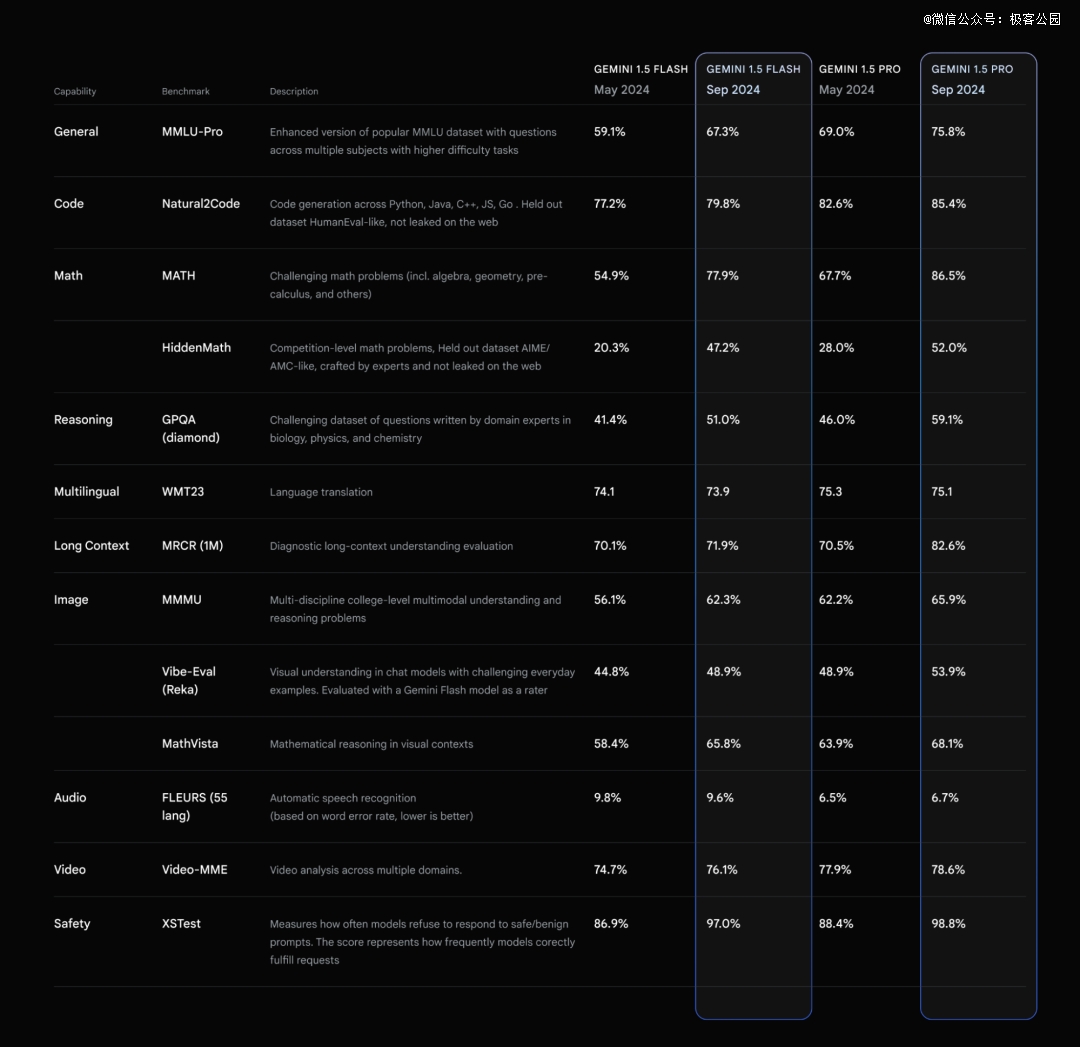This screenshot has width=1080, height=1047.
Task: Select the 86.5% MATH score
Action: pos(948,276)
